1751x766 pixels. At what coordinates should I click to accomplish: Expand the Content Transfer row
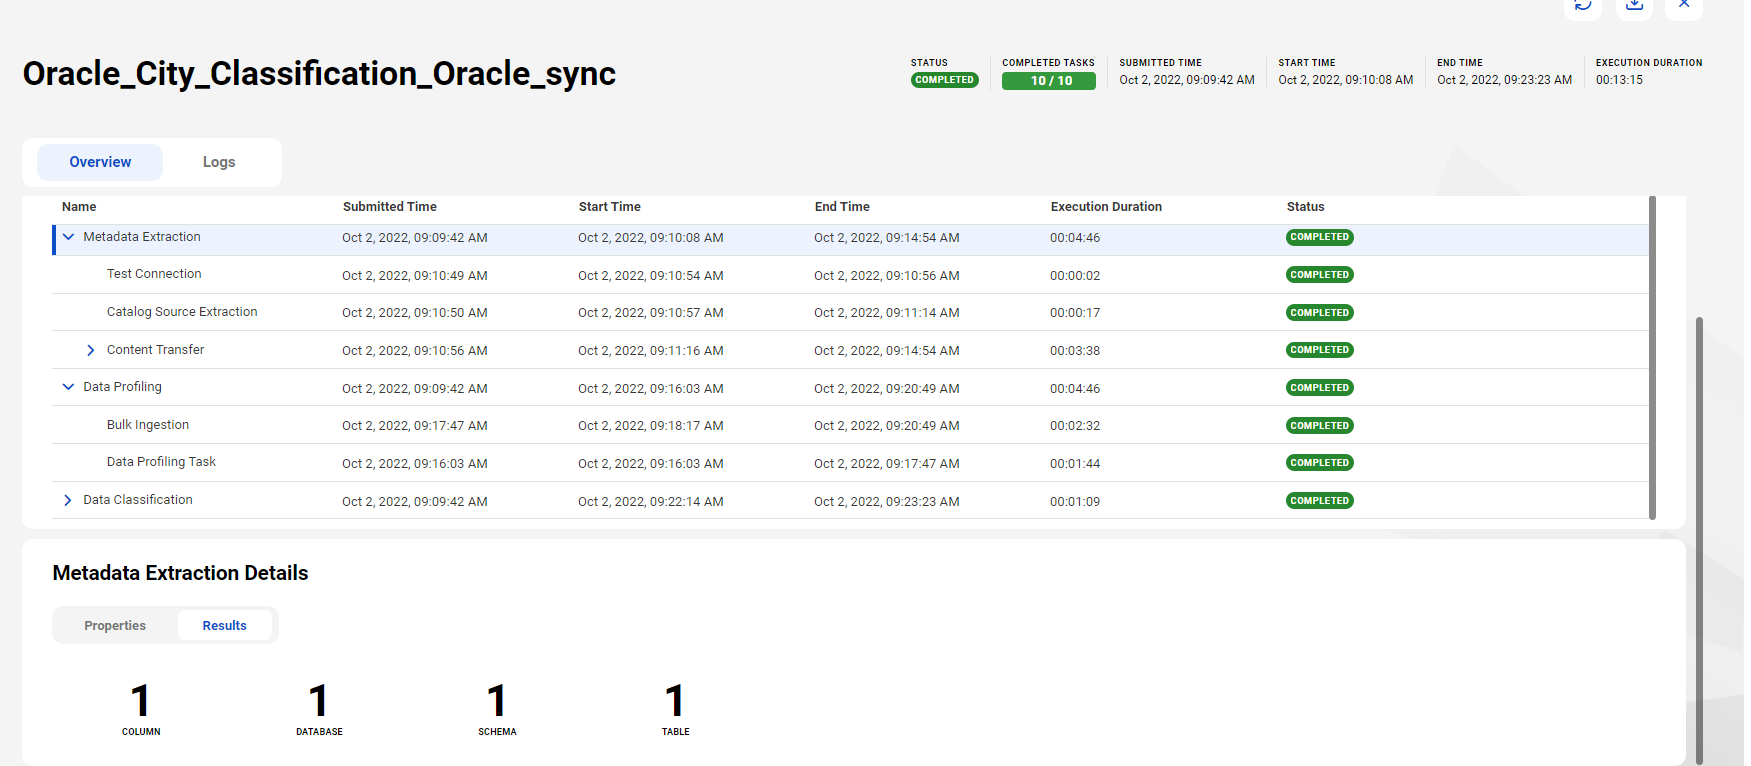click(91, 350)
